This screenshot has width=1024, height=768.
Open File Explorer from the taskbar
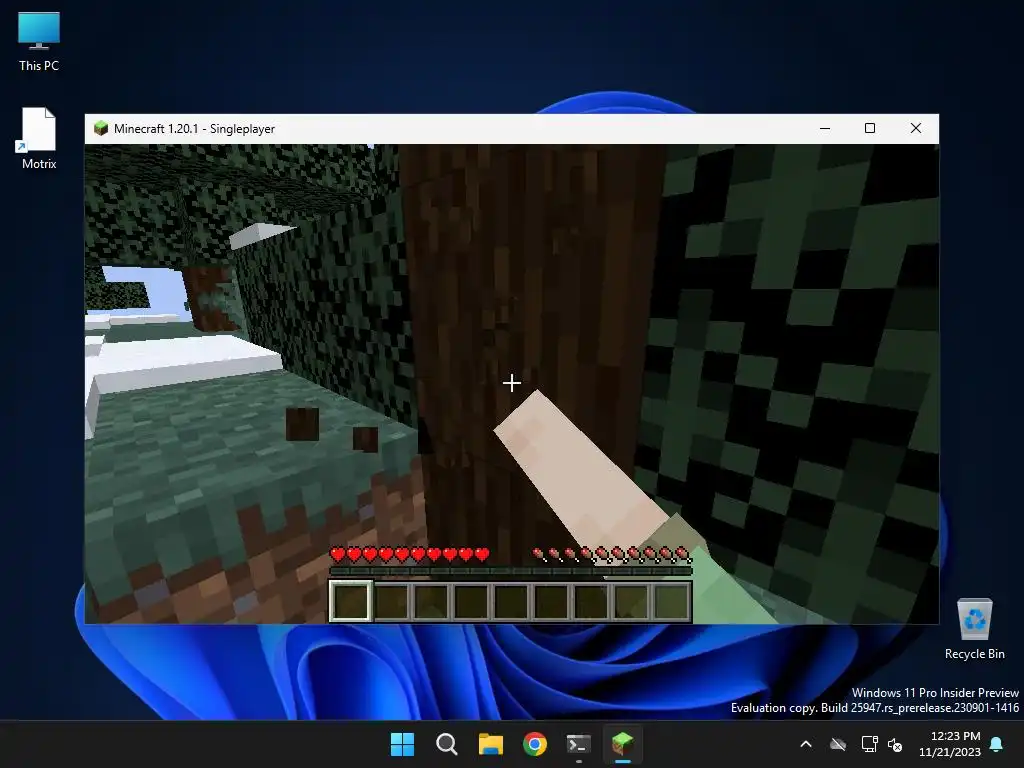[x=490, y=744]
